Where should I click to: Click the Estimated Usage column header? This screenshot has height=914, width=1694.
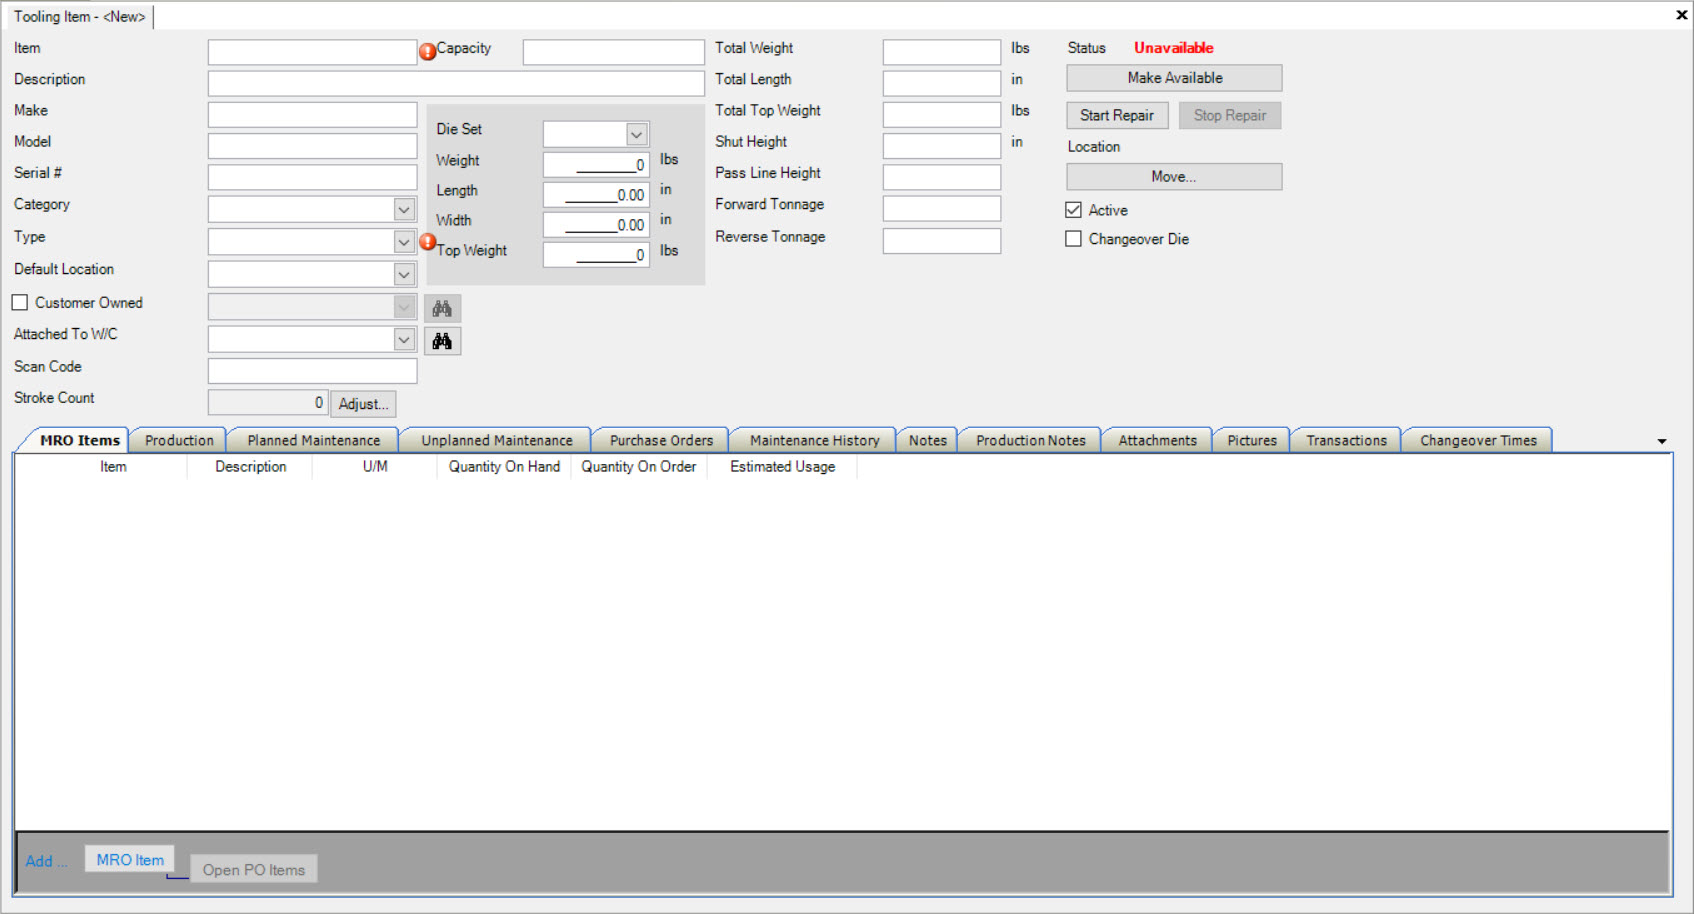tap(782, 467)
